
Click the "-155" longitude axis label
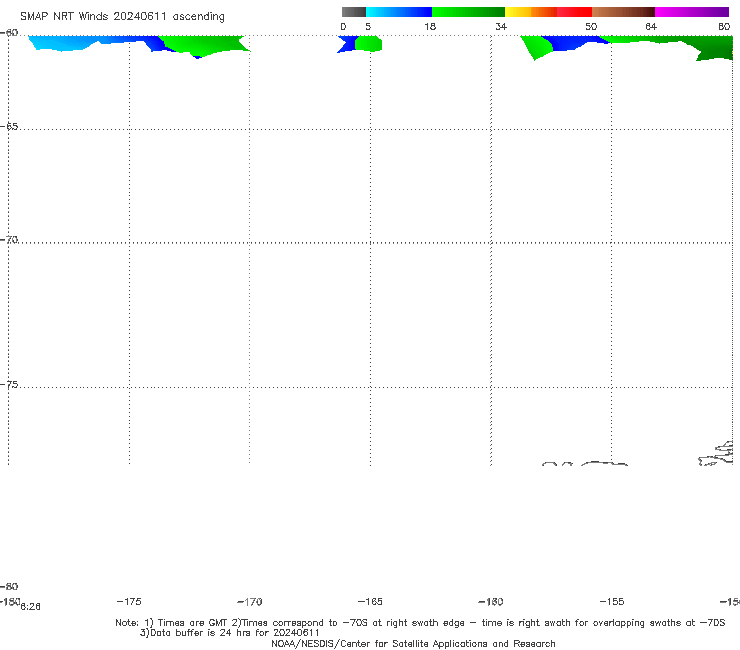(x=612, y=602)
